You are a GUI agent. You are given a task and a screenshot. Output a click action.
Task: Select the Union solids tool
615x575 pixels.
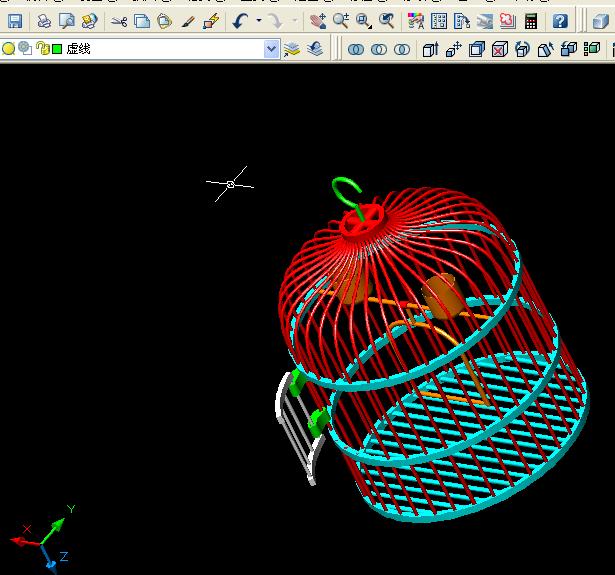click(356, 49)
